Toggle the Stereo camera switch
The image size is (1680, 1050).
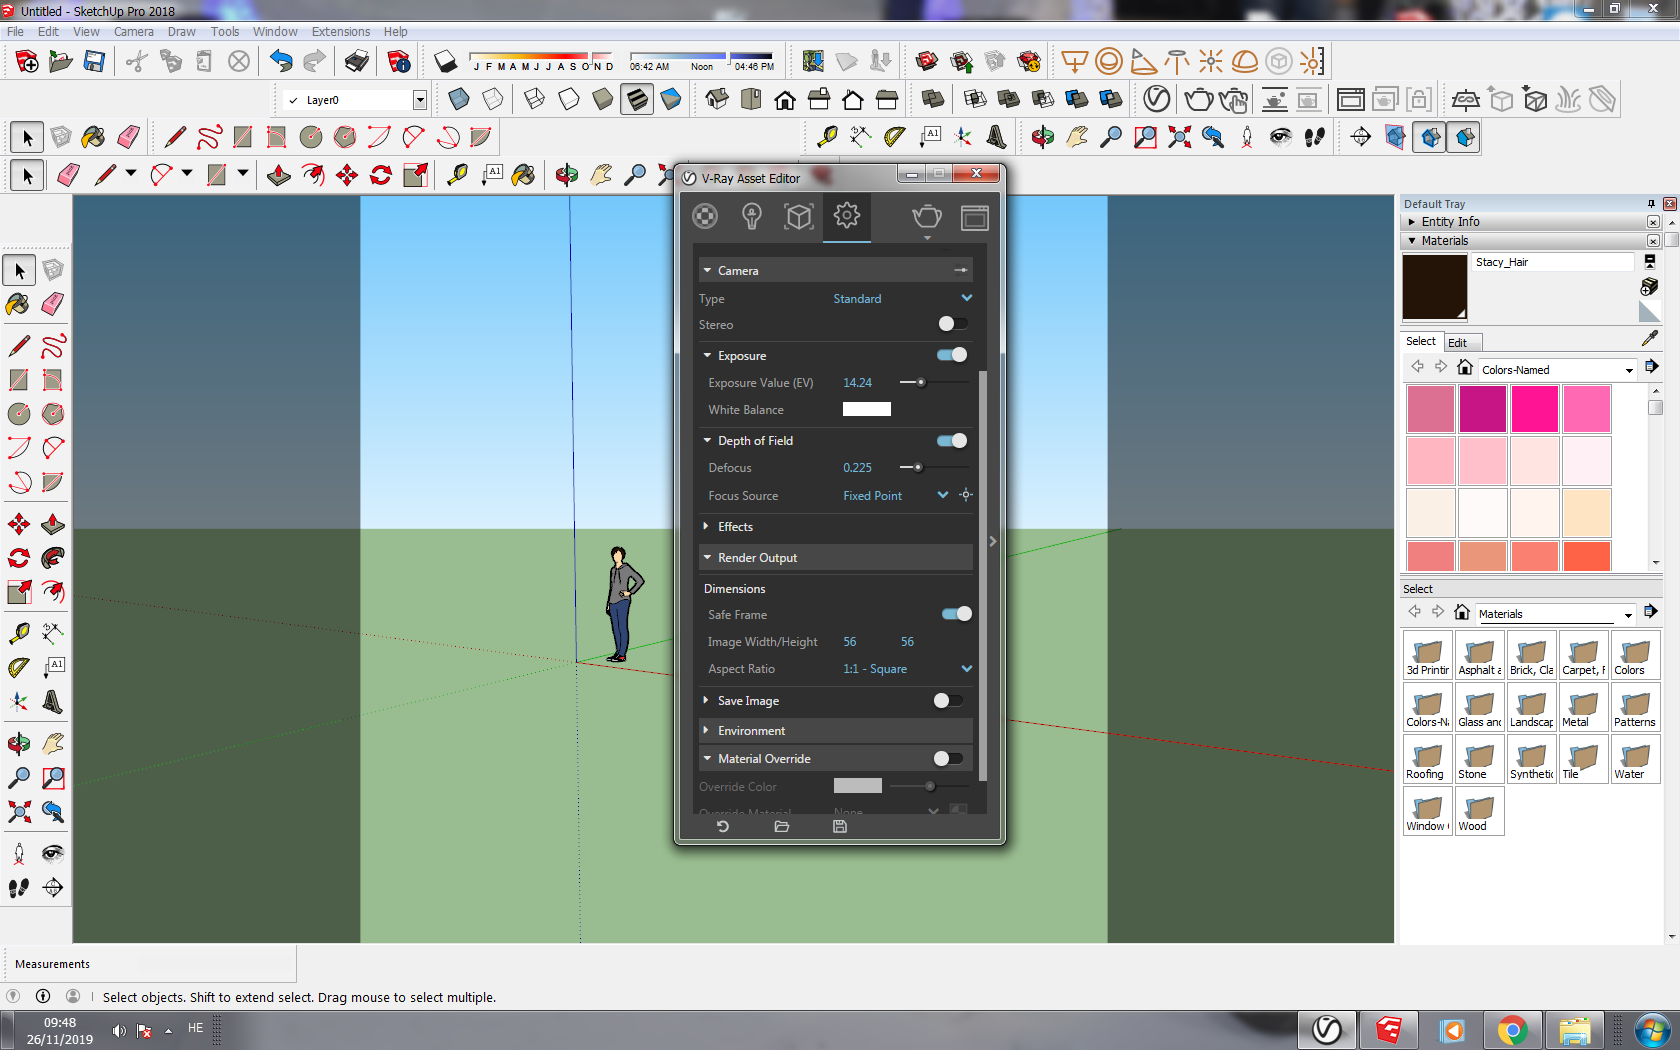tap(952, 324)
